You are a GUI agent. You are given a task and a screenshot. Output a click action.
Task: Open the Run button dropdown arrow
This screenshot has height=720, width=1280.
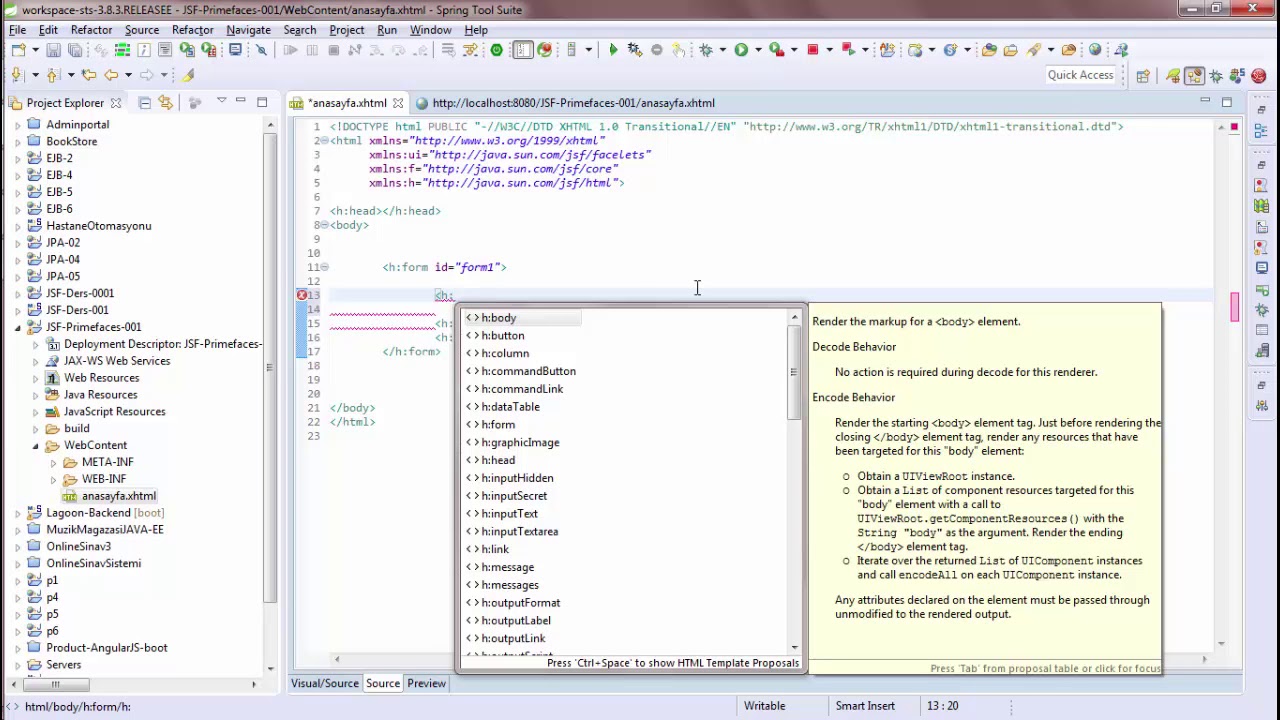click(758, 49)
